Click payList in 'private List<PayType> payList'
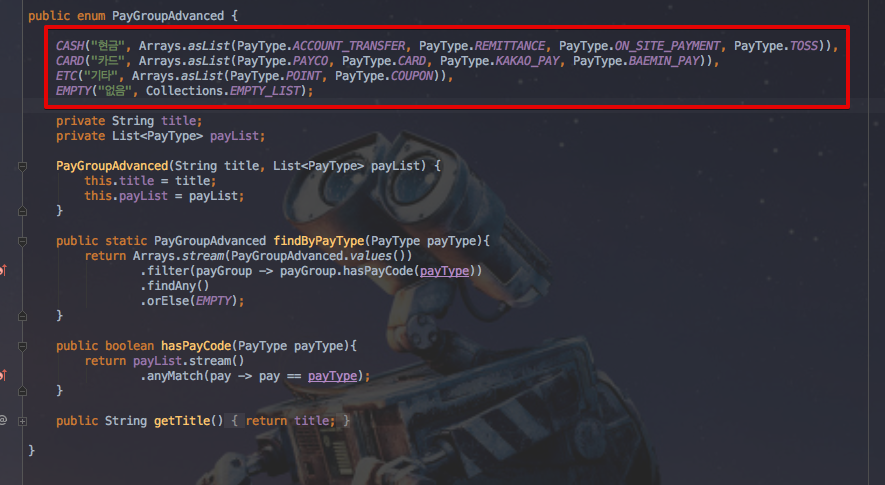885x485 pixels. tap(234, 136)
